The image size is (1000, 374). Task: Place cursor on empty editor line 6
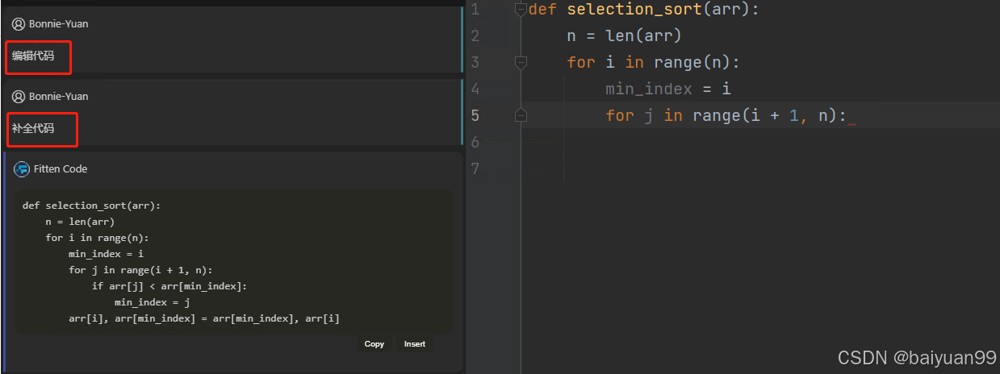pos(759,142)
